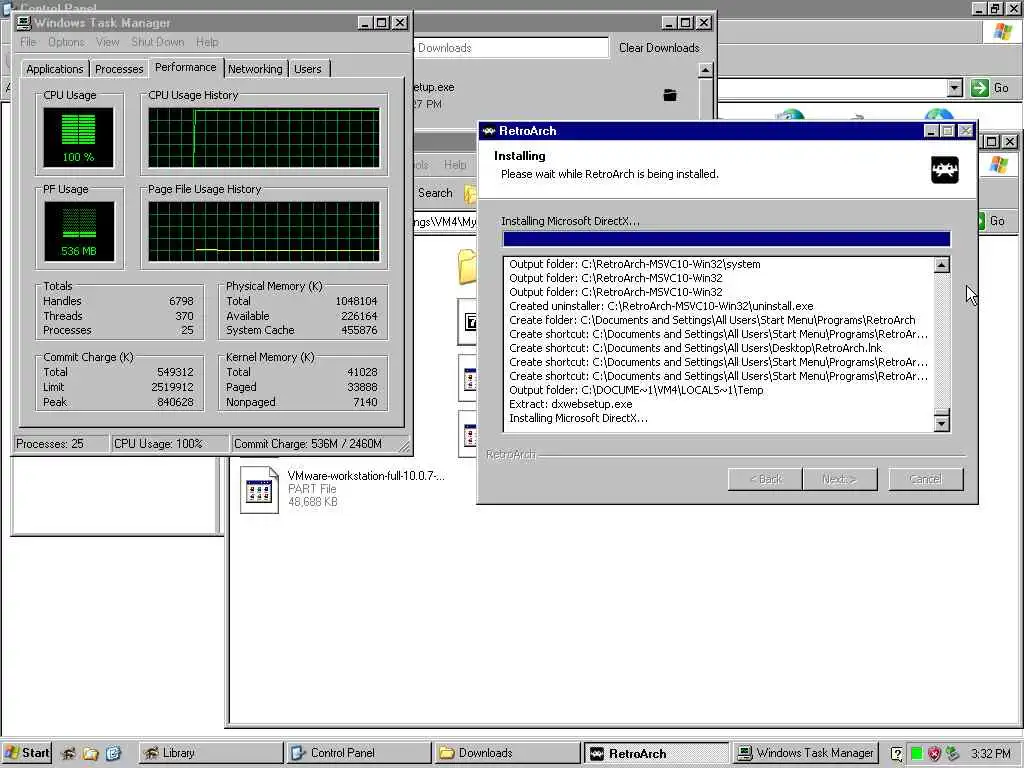The width and height of the screenshot is (1024, 768).
Task: Click Clear Downloads button
Action: (659, 48)
